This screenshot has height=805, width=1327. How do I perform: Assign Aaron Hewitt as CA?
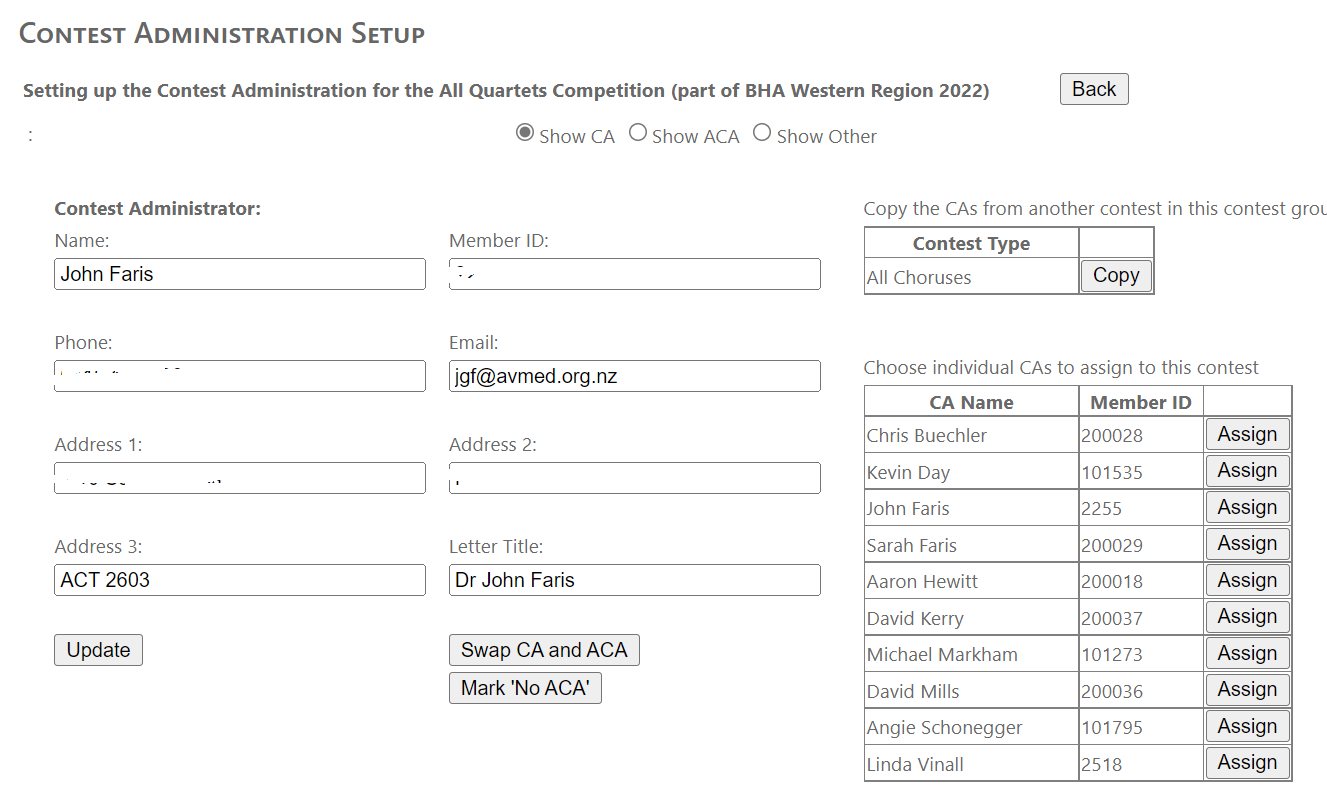click(x=1247, y=580)
